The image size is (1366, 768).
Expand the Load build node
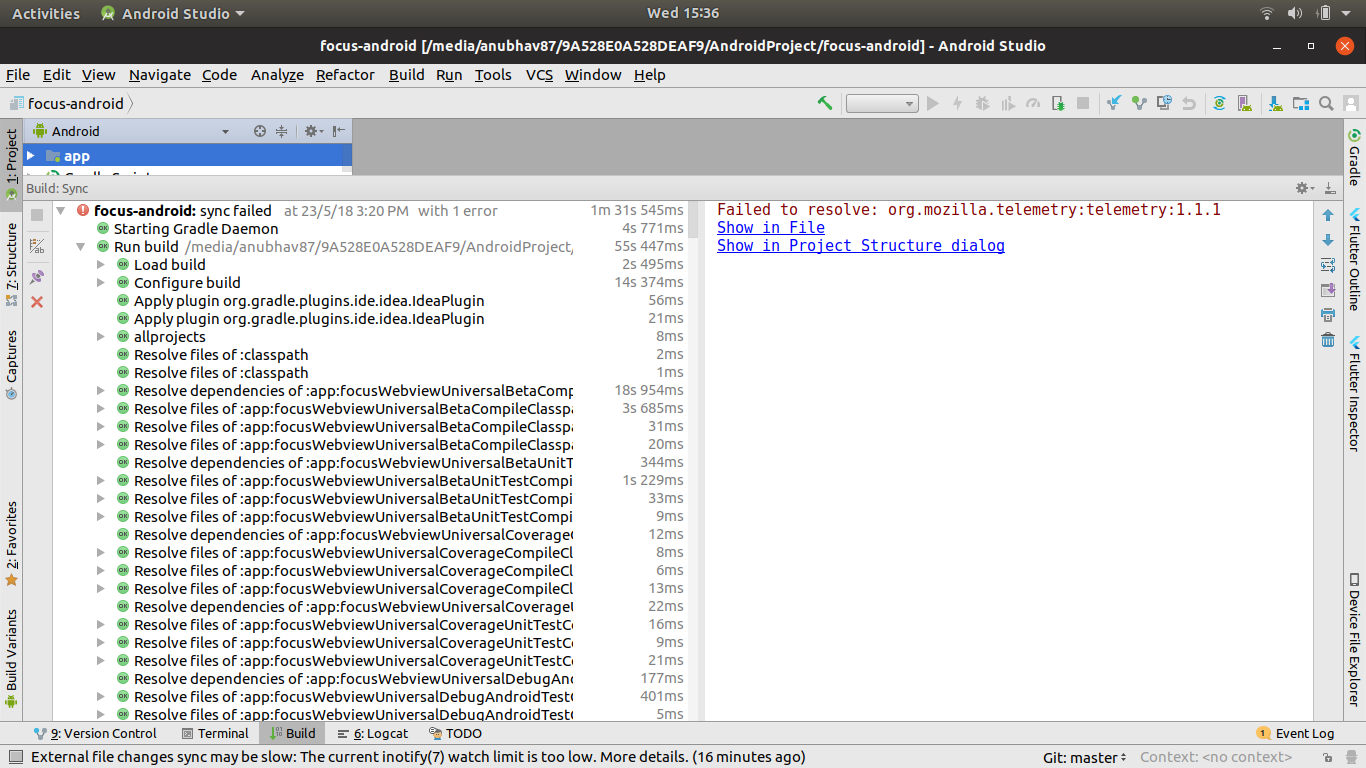point(100,264)
